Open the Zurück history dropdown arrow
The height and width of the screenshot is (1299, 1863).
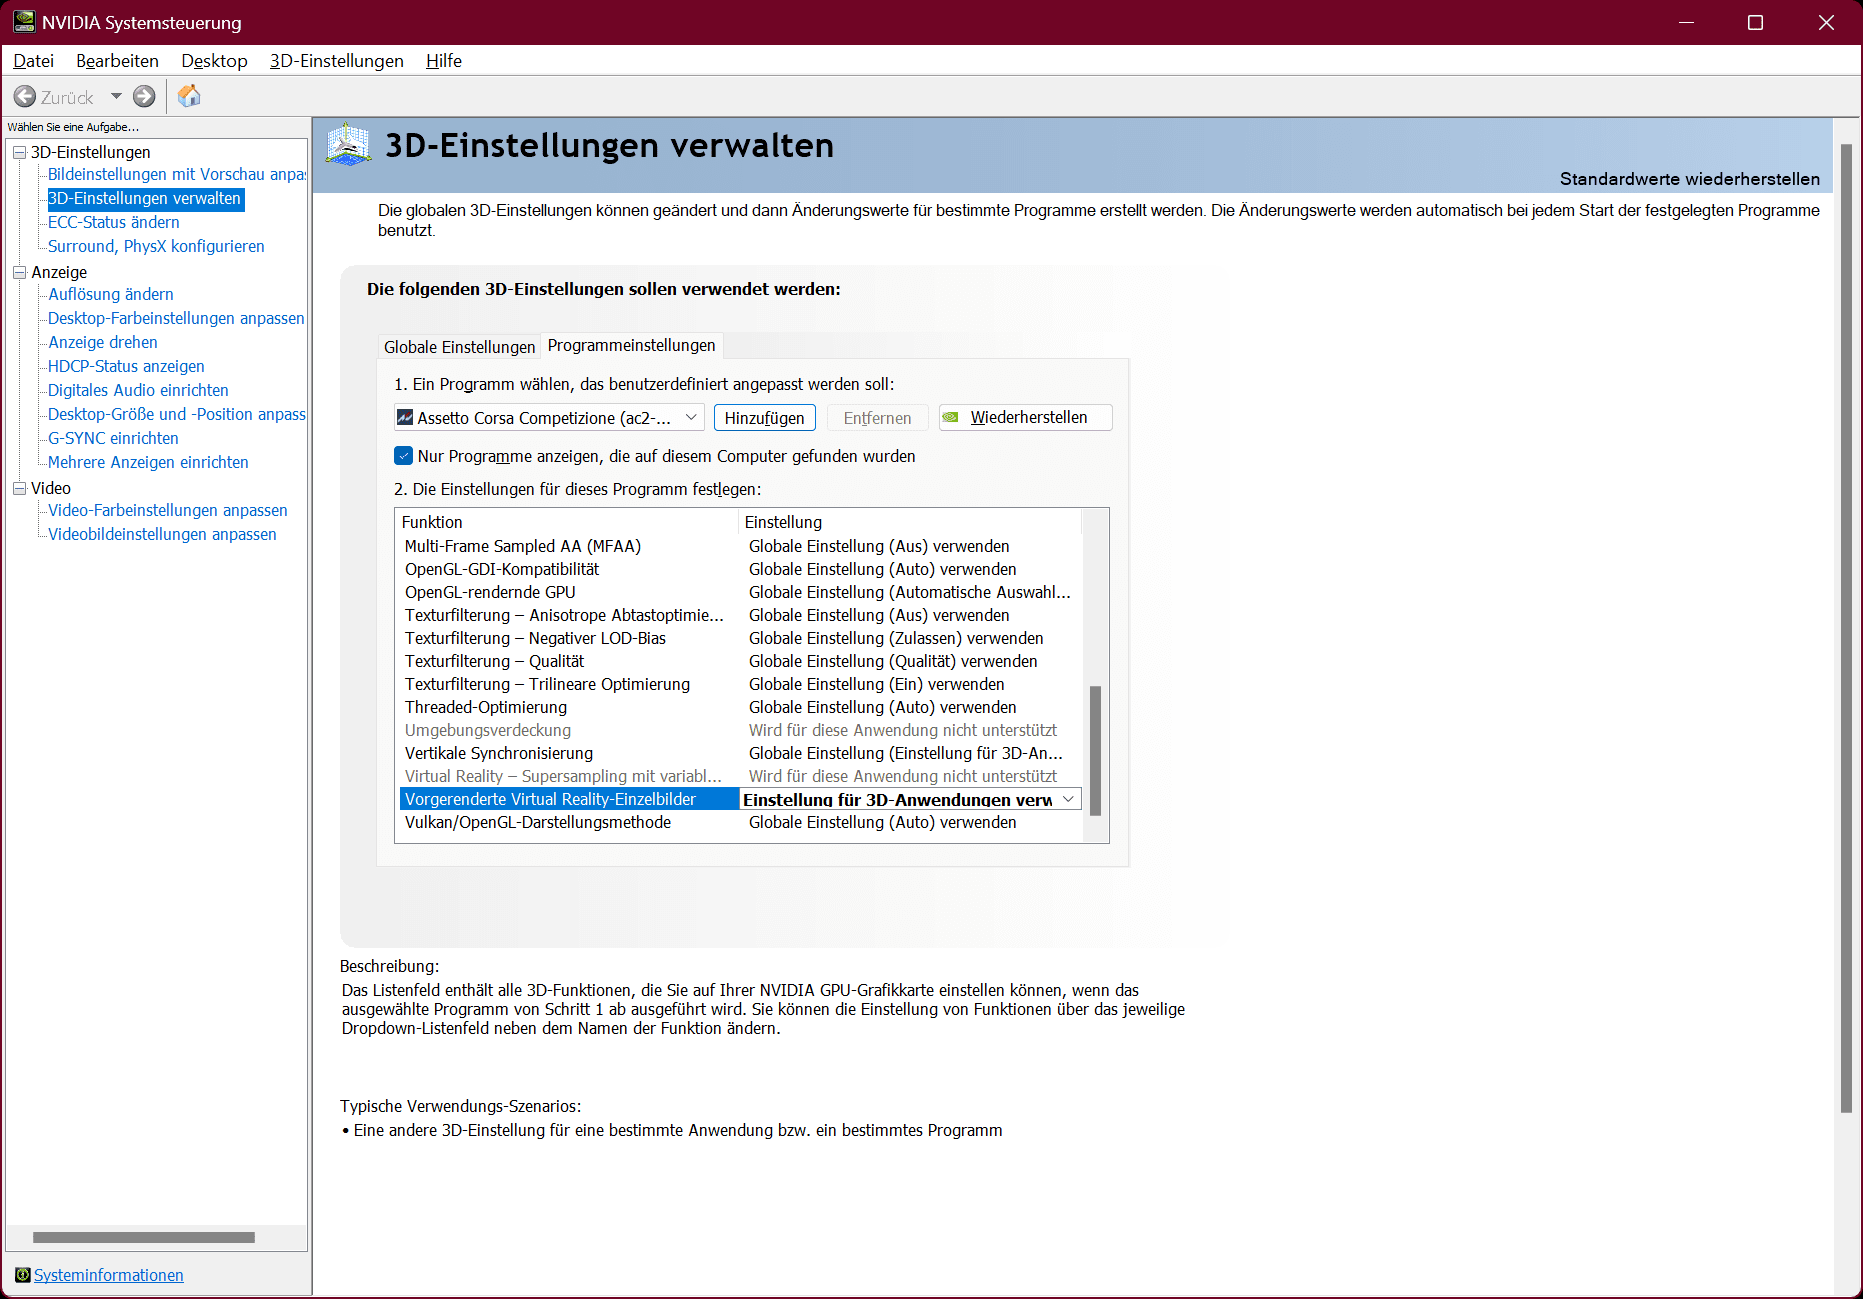(116, 97)
